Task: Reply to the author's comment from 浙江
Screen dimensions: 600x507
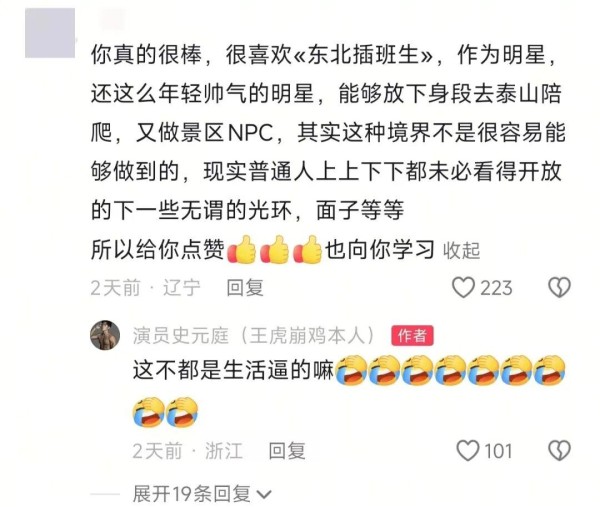Action: tap(287, 451)
